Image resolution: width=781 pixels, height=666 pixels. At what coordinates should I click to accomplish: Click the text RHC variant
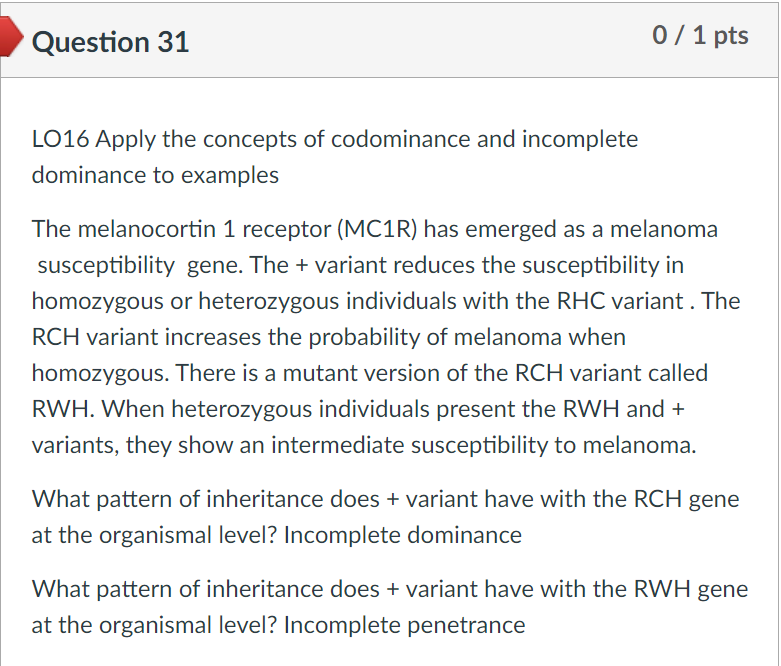tap(620, 301)
